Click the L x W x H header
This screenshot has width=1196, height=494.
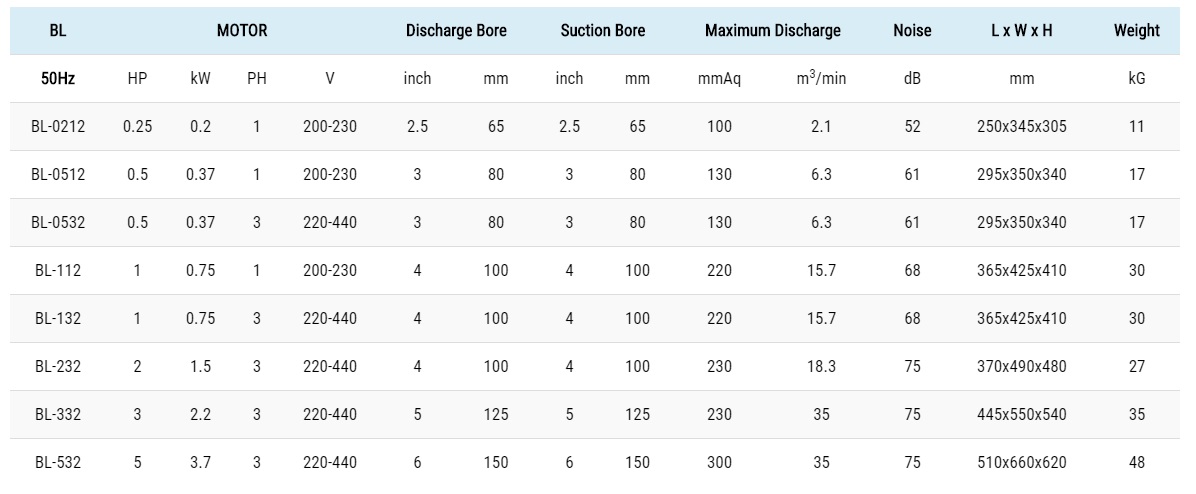1021,31
